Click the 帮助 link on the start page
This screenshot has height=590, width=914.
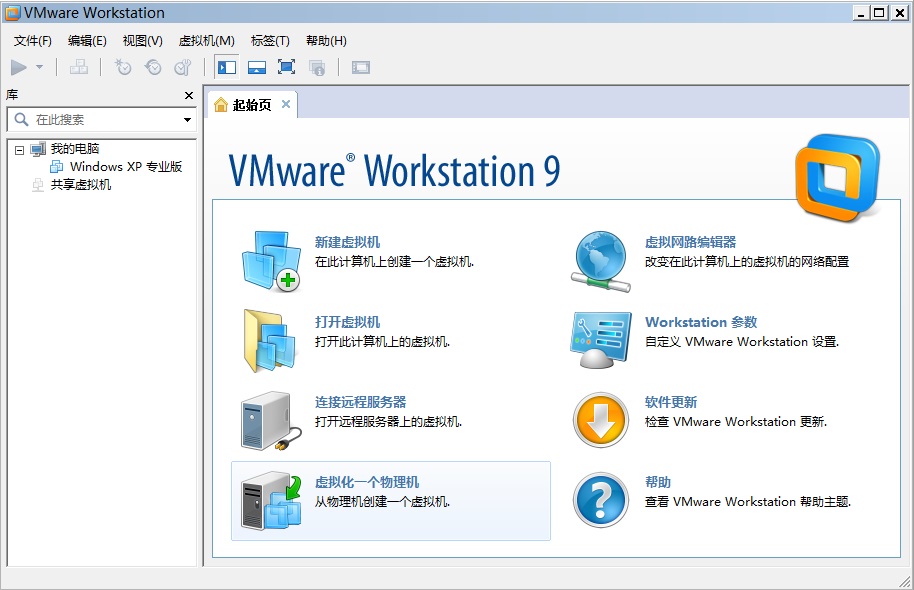click(658, 482)
